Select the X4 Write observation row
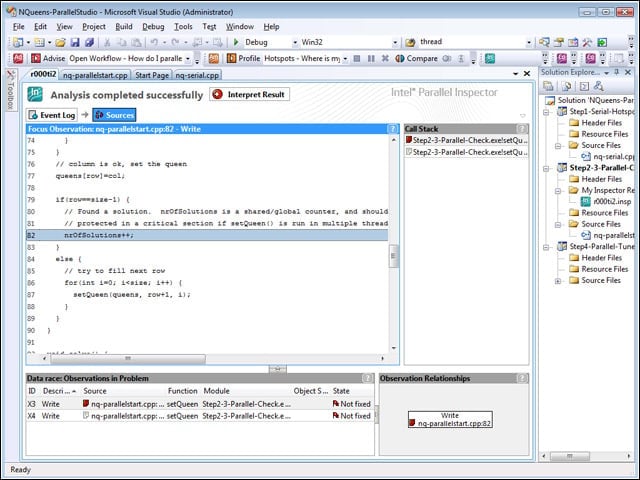The width and height of the screenshot is (640, 480). coord(200,416)
